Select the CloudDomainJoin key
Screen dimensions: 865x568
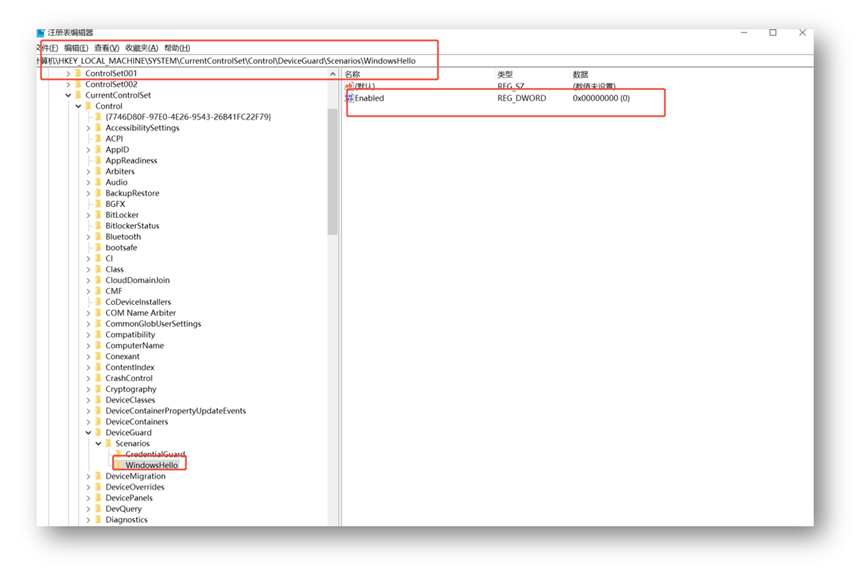[x=137, y=280]
